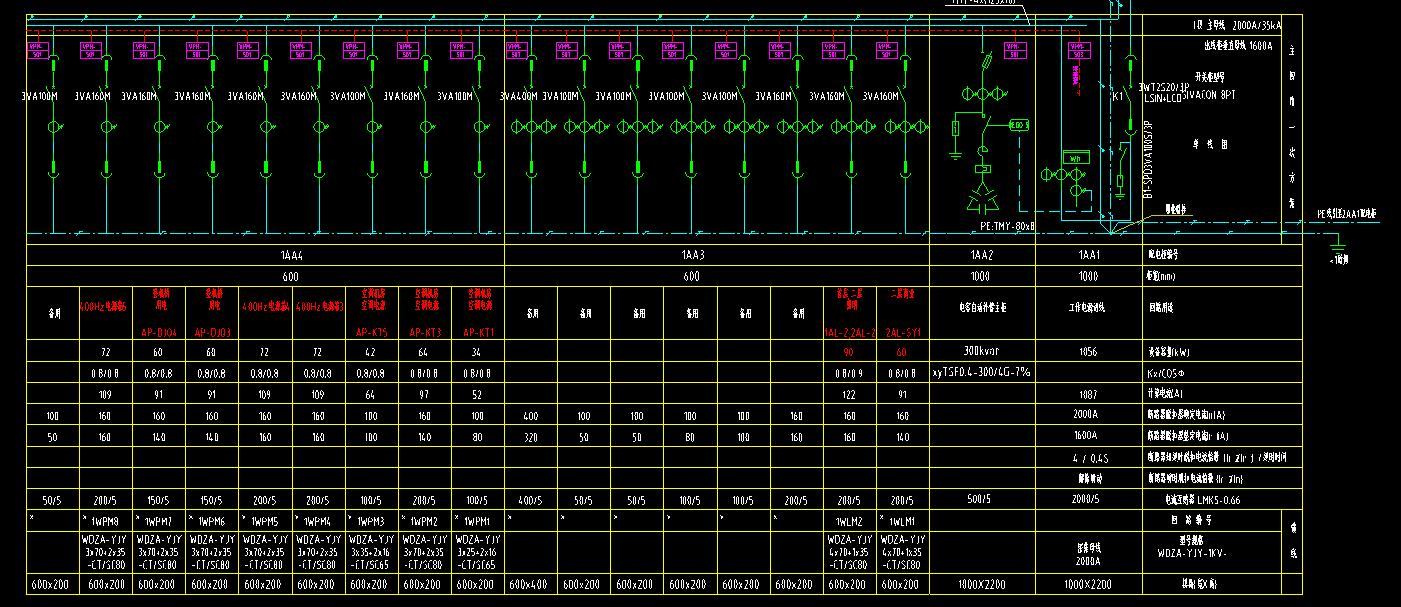Click the SIVACON 8PT switchgear model text
This screenshot has width=1401, height=607.
tap(1208, 97)
